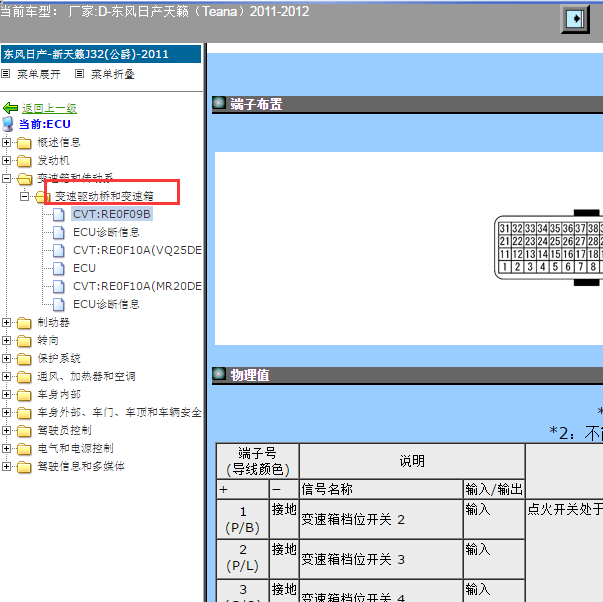603x602 pixels.
Task: Click the arrow icon button at top right
Action: point(575,19)
